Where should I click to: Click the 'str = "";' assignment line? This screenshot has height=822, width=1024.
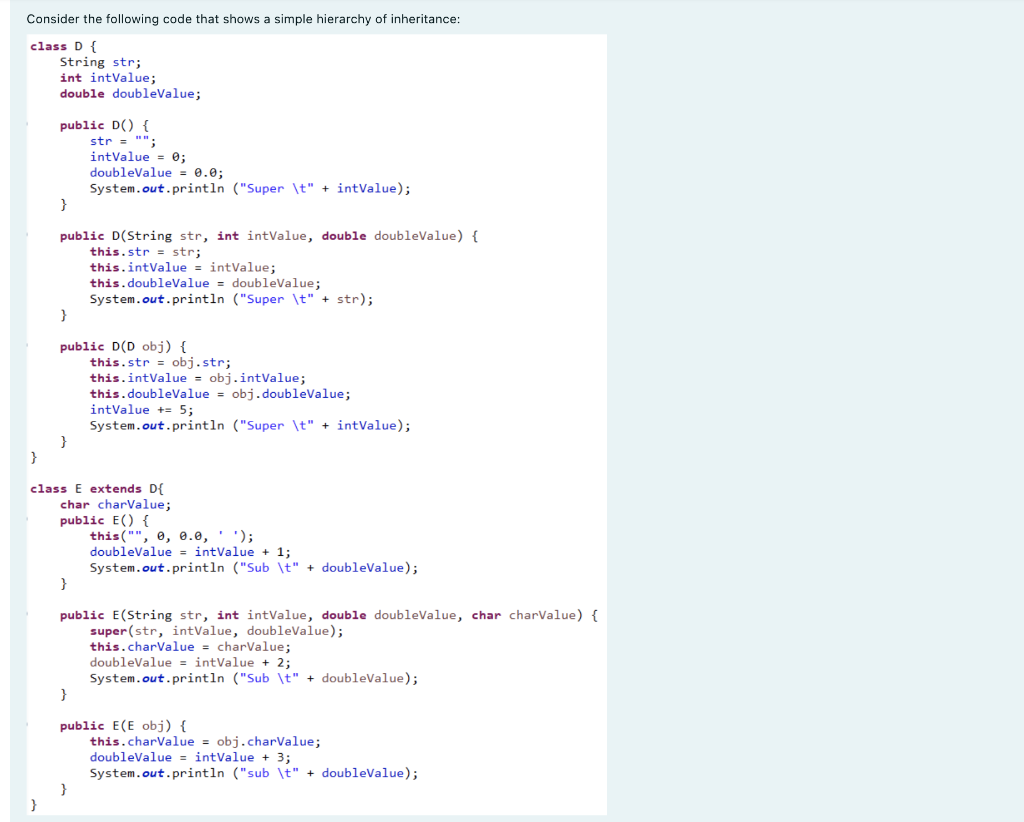point(123,141)
